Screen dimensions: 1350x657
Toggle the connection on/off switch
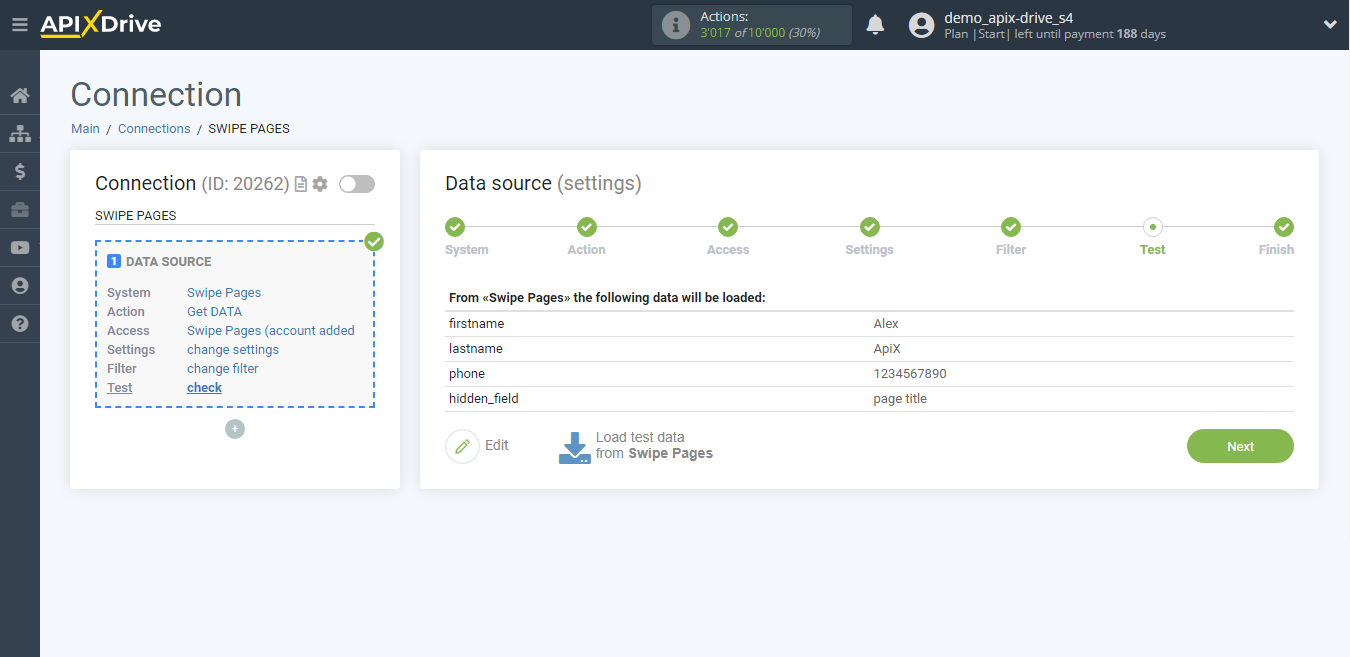tap(357, 184)
